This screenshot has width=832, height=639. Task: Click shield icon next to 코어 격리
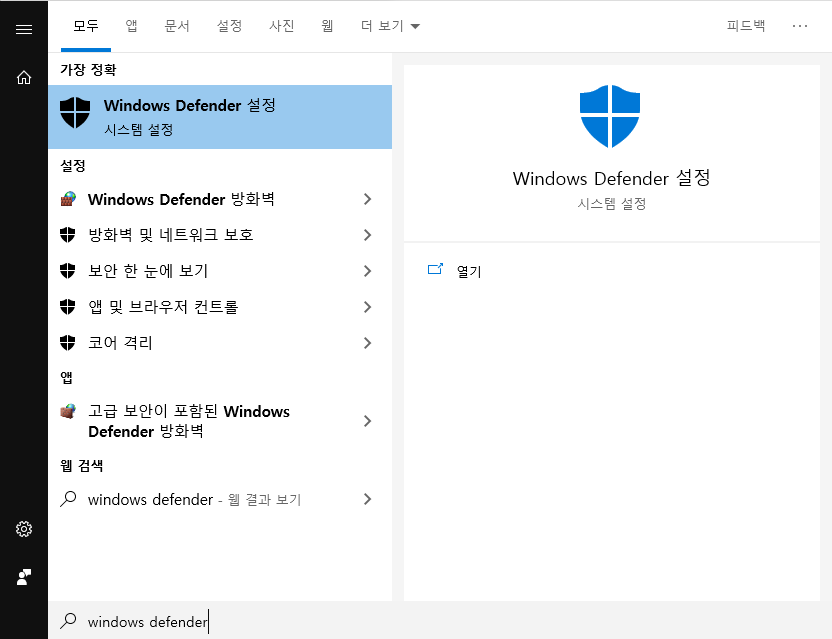[67, 343]
